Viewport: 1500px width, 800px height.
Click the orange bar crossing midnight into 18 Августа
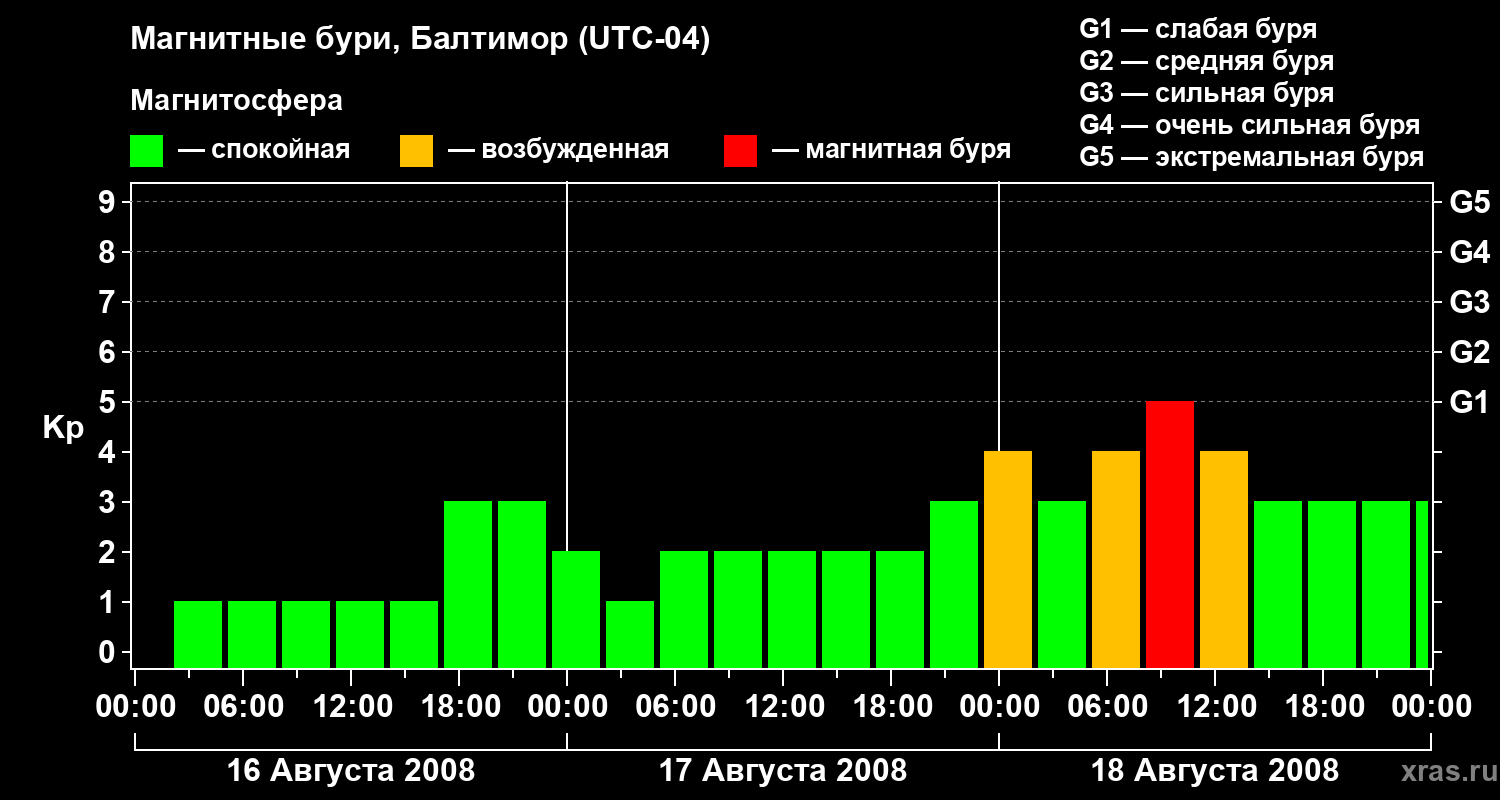[x=1008, y=559]
